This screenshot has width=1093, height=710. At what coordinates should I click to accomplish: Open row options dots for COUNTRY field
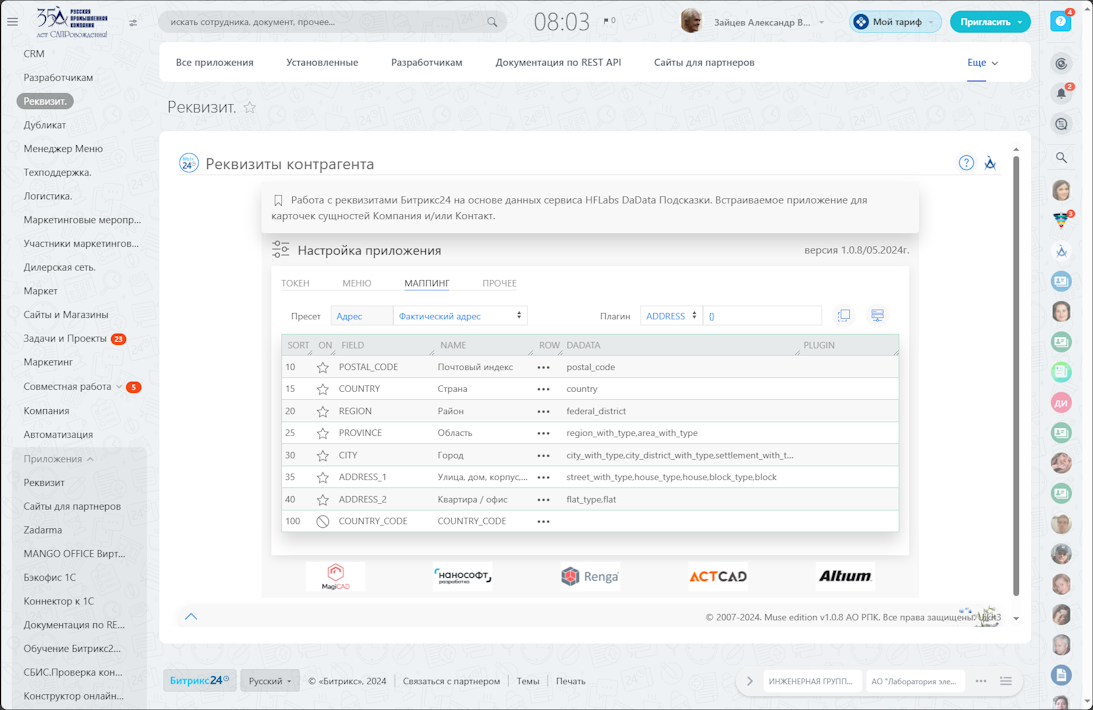pyautogui.click(x=543, y=389)
